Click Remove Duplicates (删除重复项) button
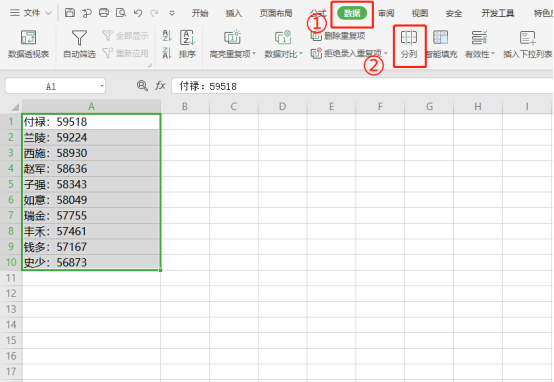Viewport: 554px width, 382px height. click(338, 36)
